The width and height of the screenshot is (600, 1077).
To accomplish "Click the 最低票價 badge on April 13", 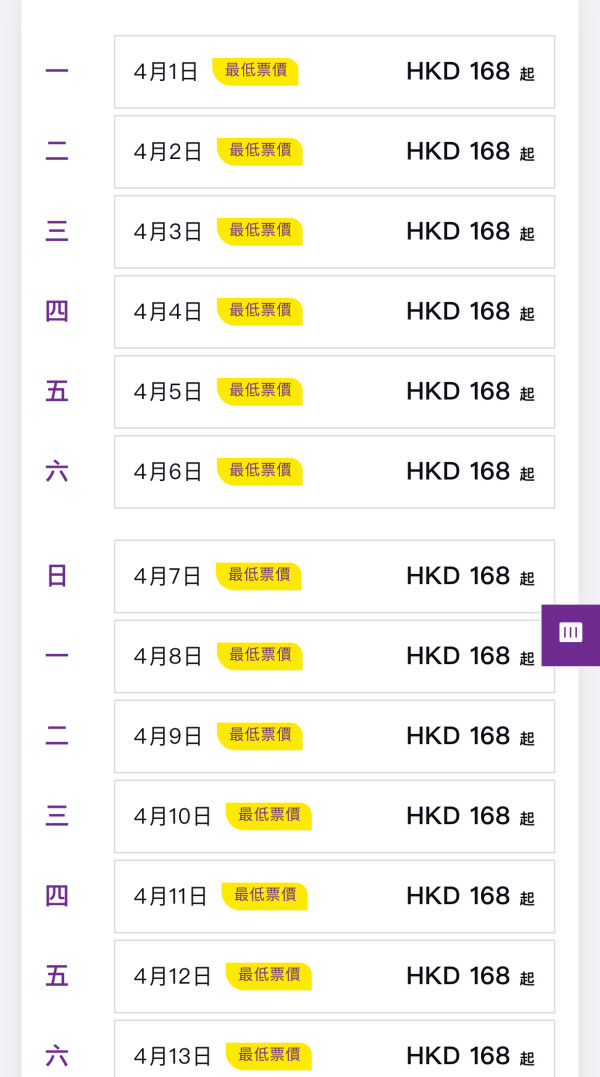I will click(x=267, y=1056).
